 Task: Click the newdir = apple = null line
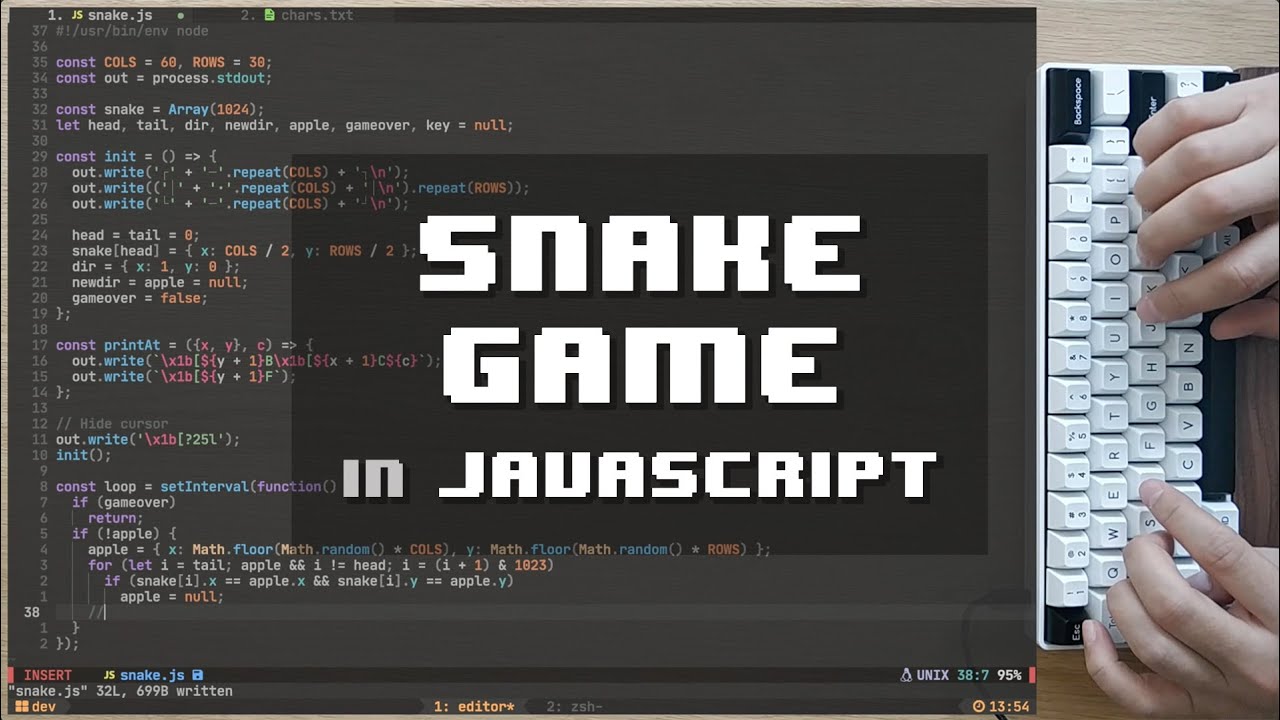(160, 282)
